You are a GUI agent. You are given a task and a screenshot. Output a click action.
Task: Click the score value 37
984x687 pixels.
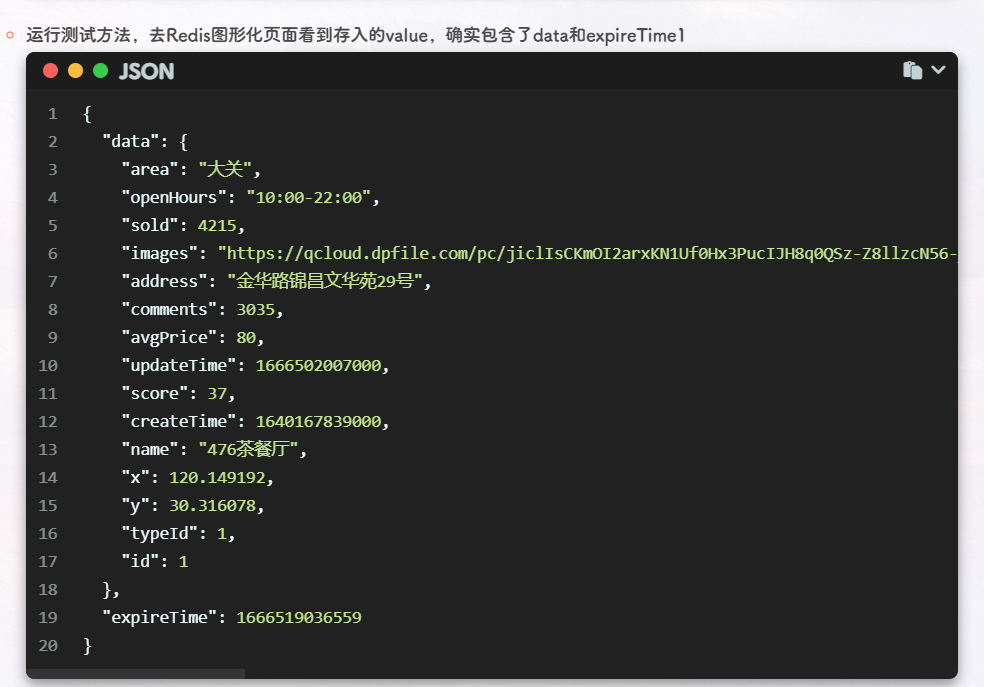(217, 393)
